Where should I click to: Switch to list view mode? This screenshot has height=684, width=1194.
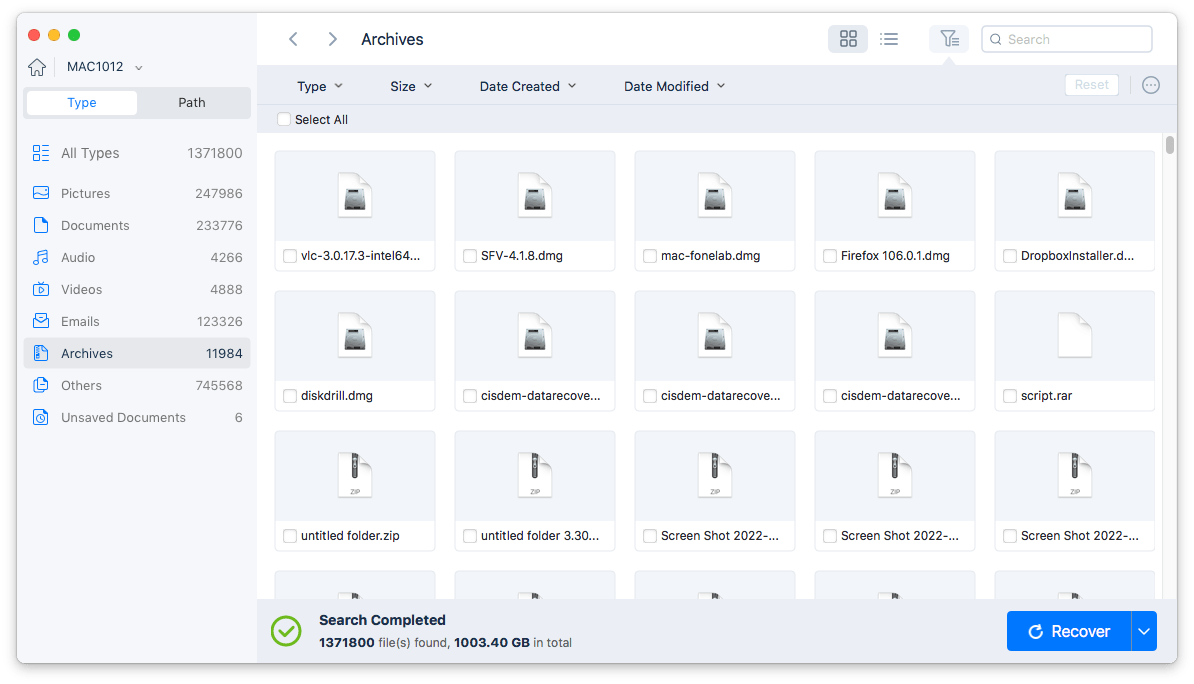point(889,38)
